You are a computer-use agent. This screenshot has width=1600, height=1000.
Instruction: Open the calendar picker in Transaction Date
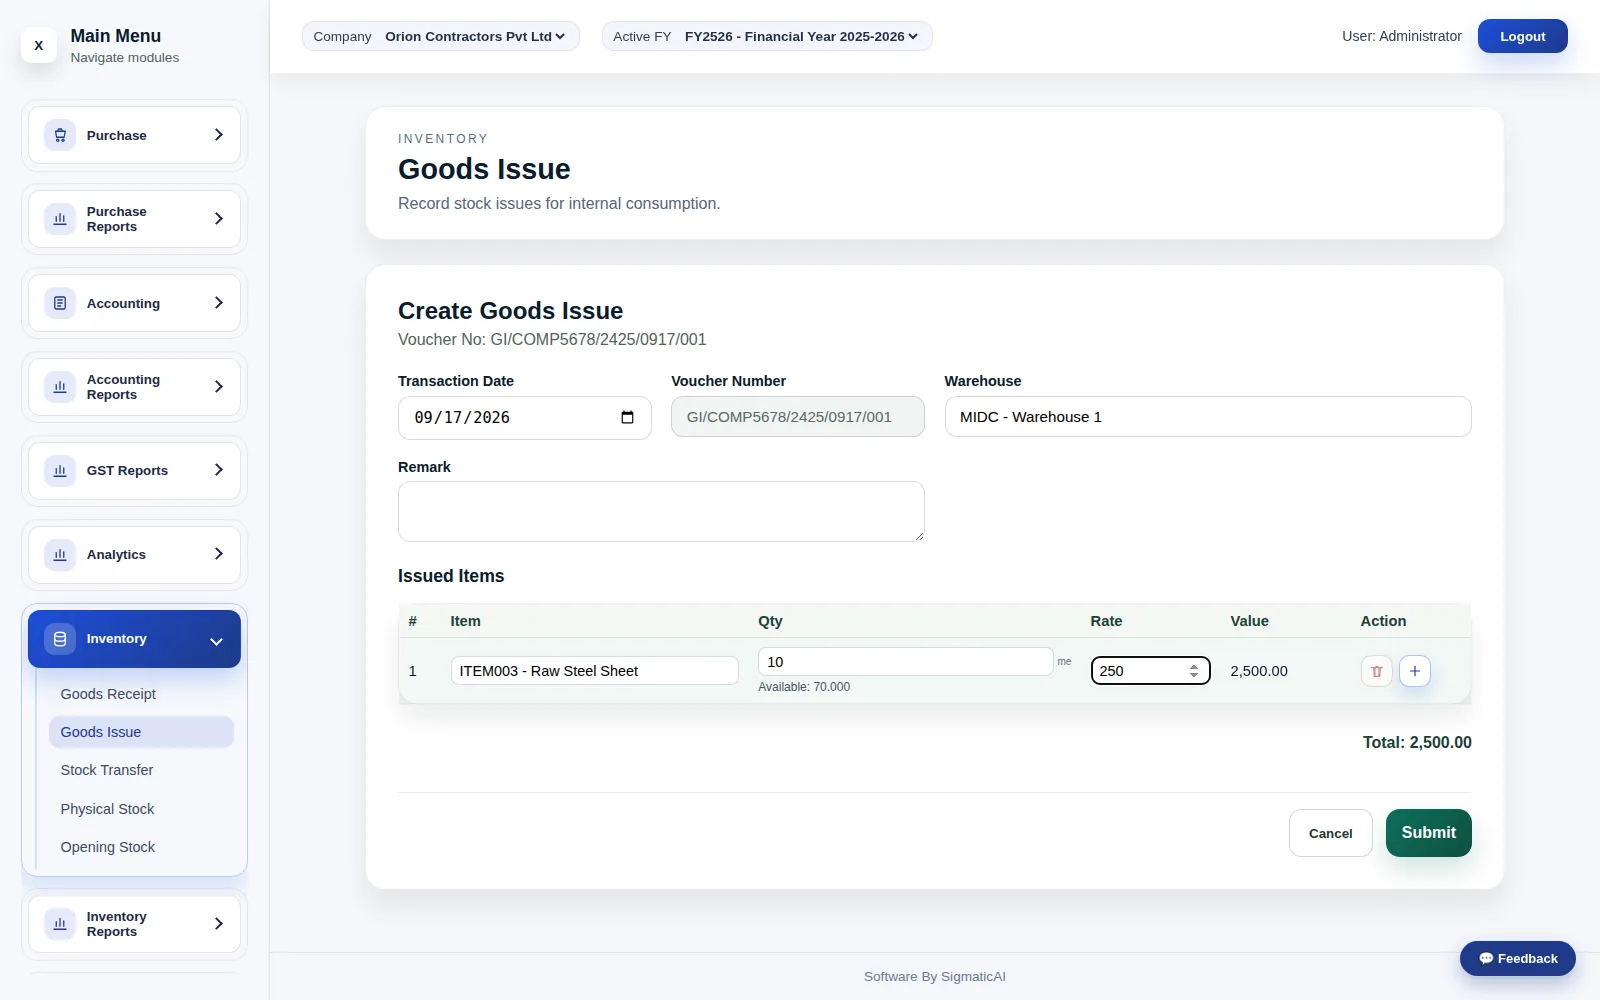[x=627, y=418]
